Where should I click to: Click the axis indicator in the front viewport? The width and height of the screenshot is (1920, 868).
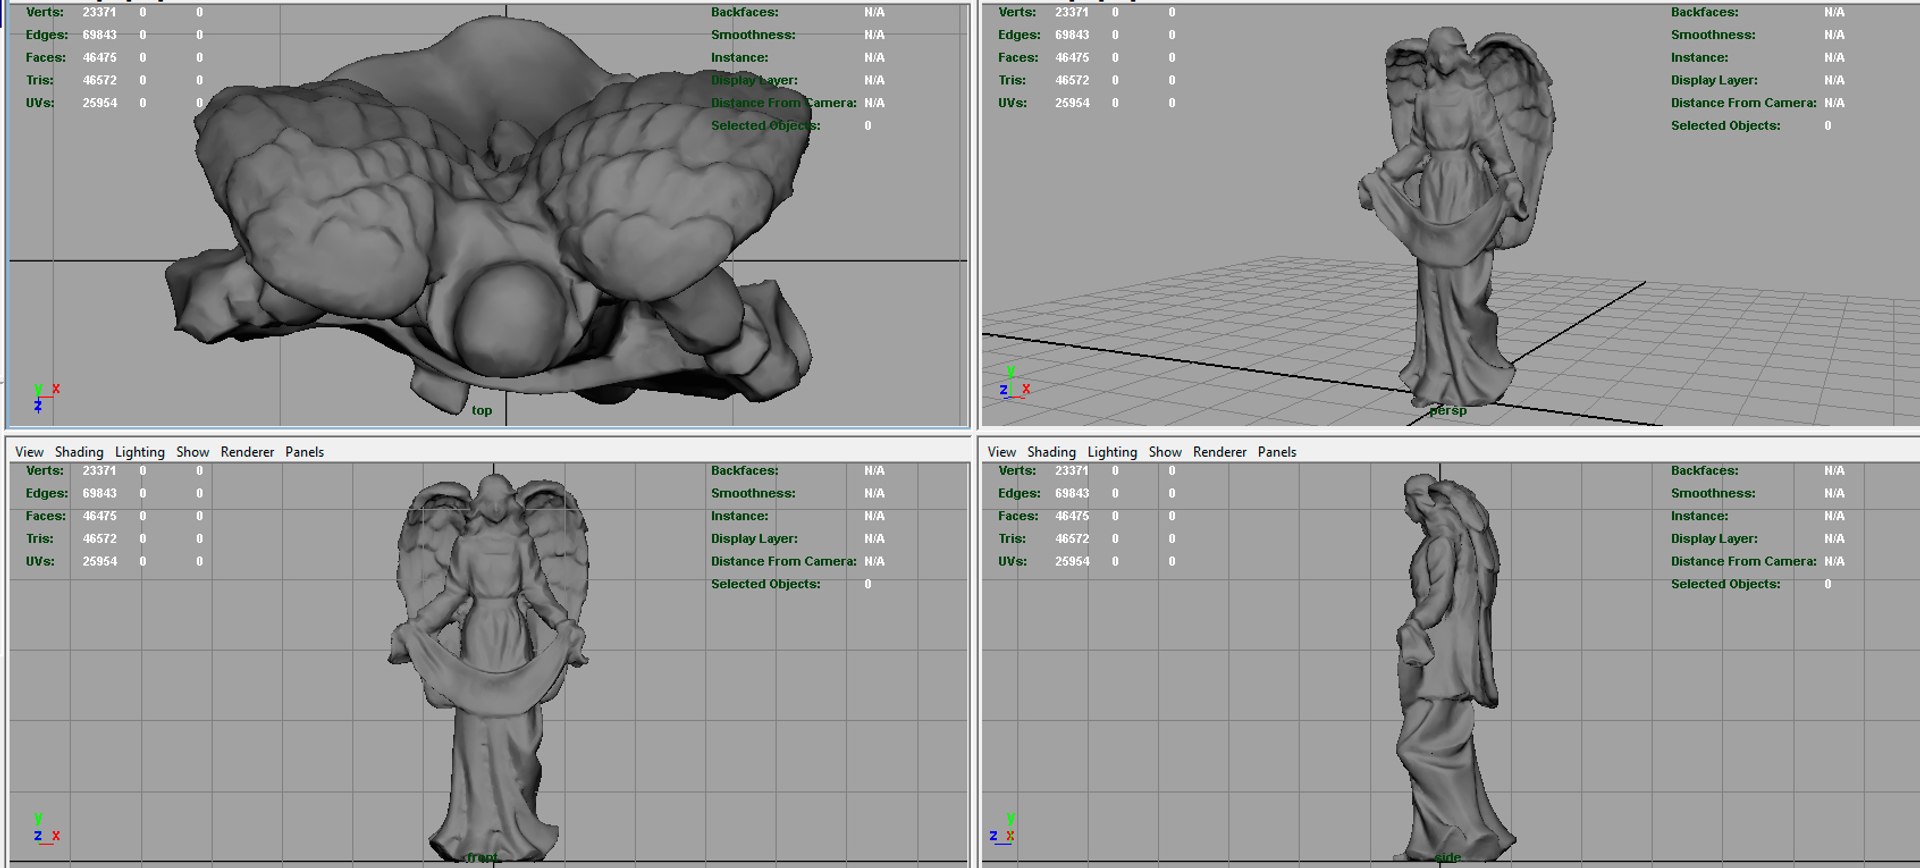[x=46, y=829]
